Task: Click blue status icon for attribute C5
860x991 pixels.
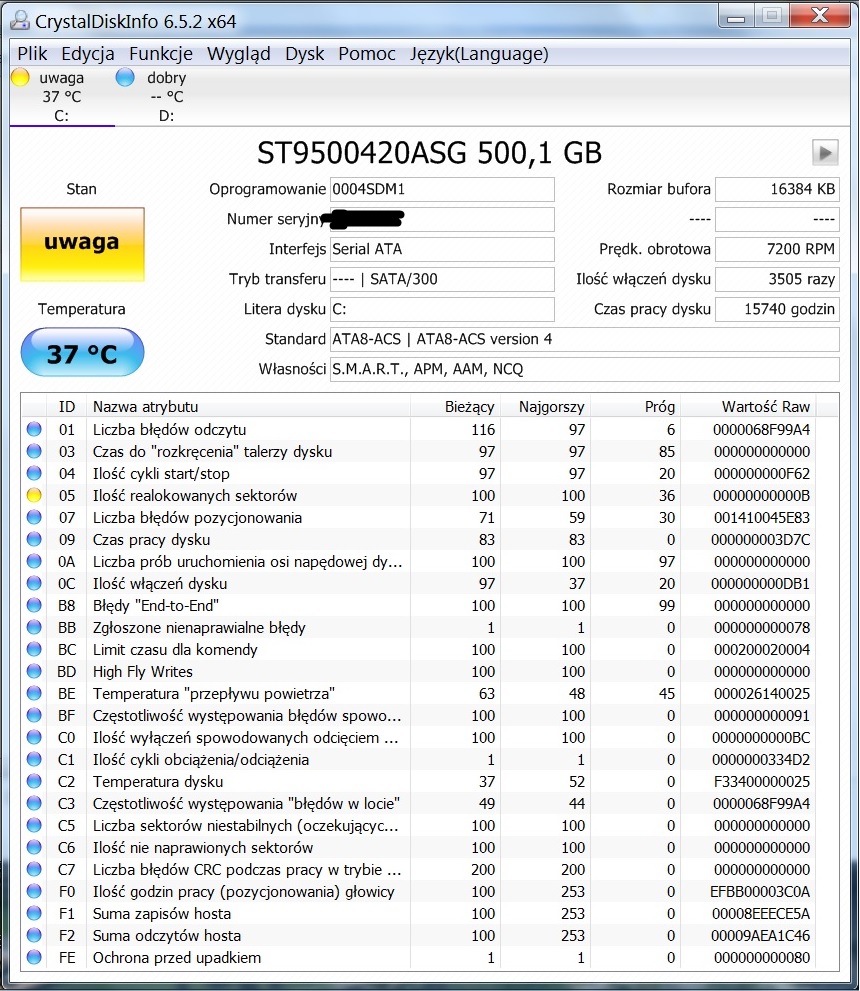Action: [34, 825]
